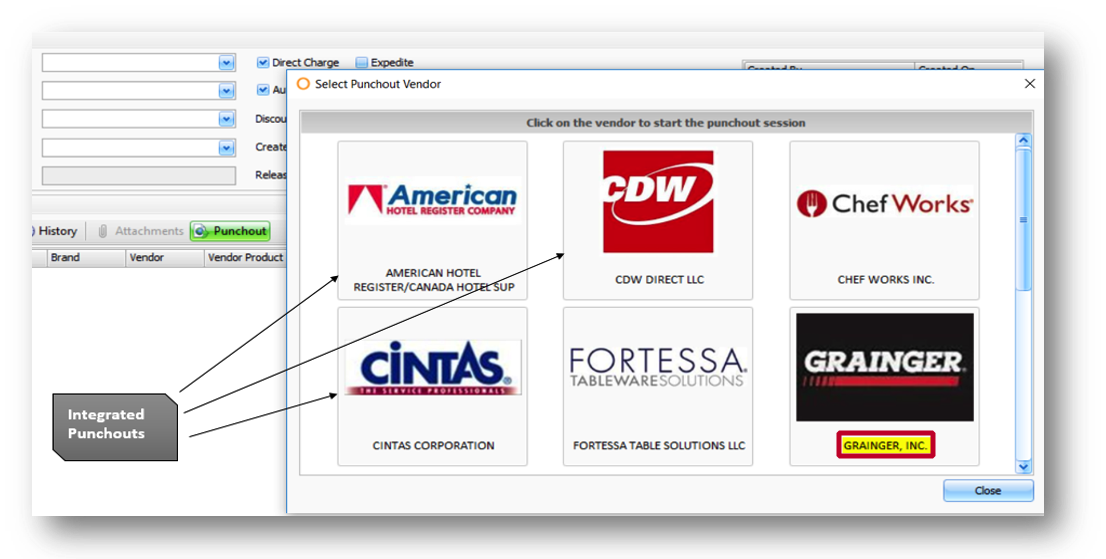
Task: Click AMERICAN HOTEL REGISTER/CANADA HOTEL SUP caption
Action: pyautogui.click(x=434, y=280)
